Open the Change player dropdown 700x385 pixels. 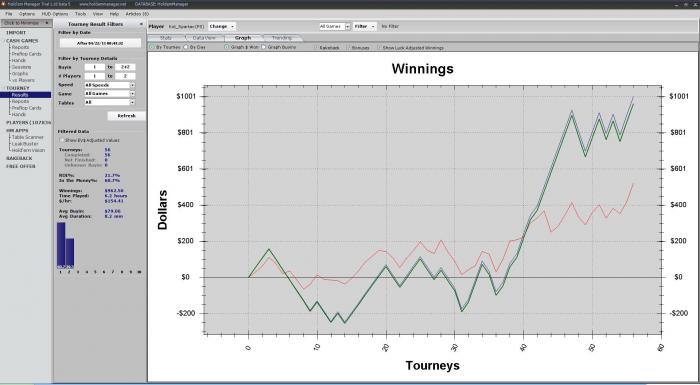pyautogui.click(x=222, y=26)
